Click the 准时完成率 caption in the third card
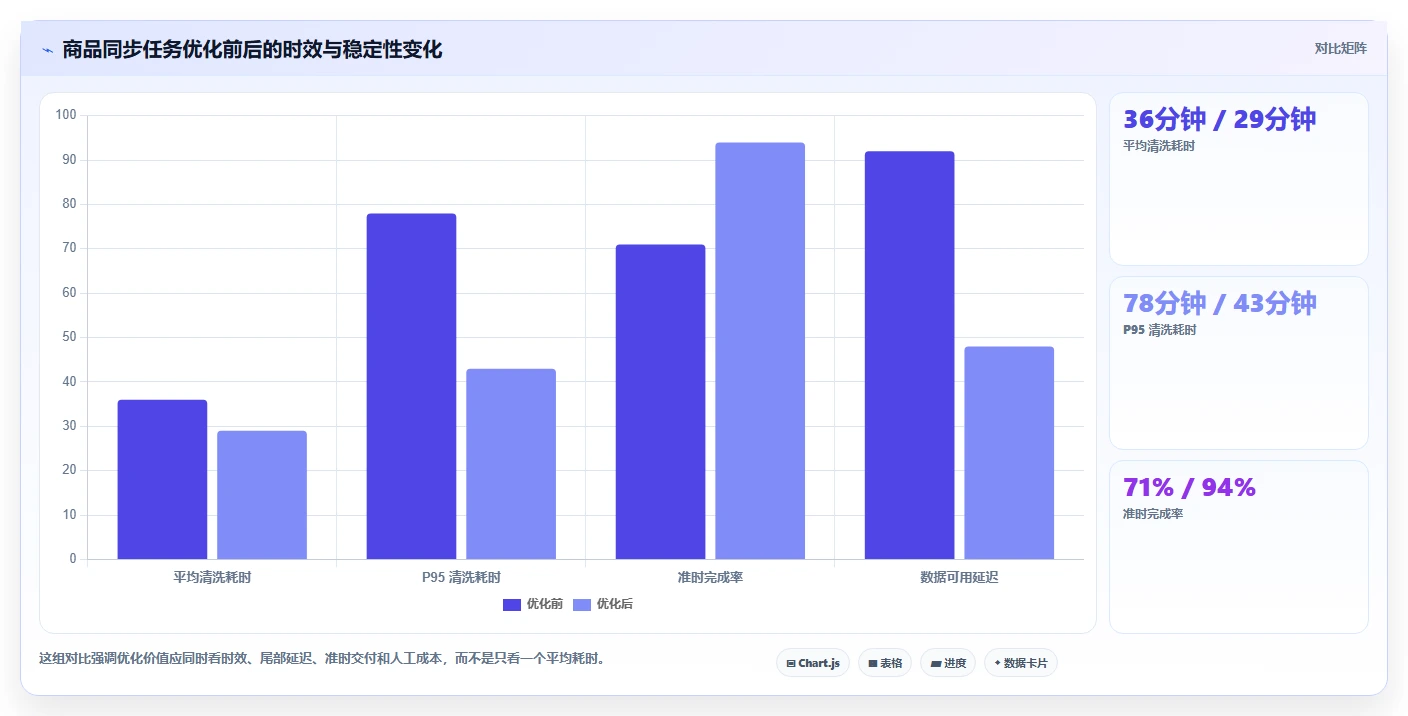This screenshot has width=1408, height=716. 1153,514
